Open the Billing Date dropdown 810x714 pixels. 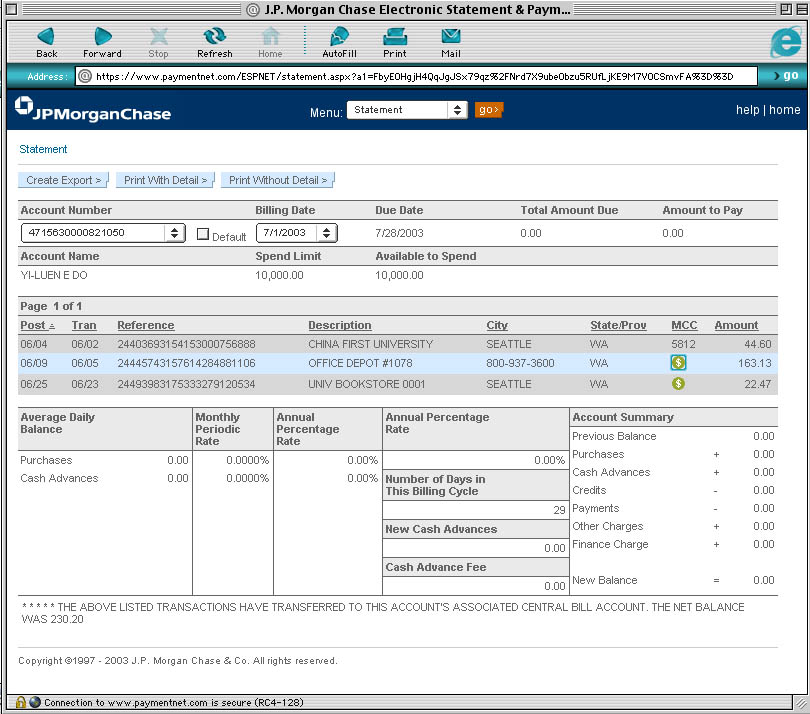[x=297, y=233]
